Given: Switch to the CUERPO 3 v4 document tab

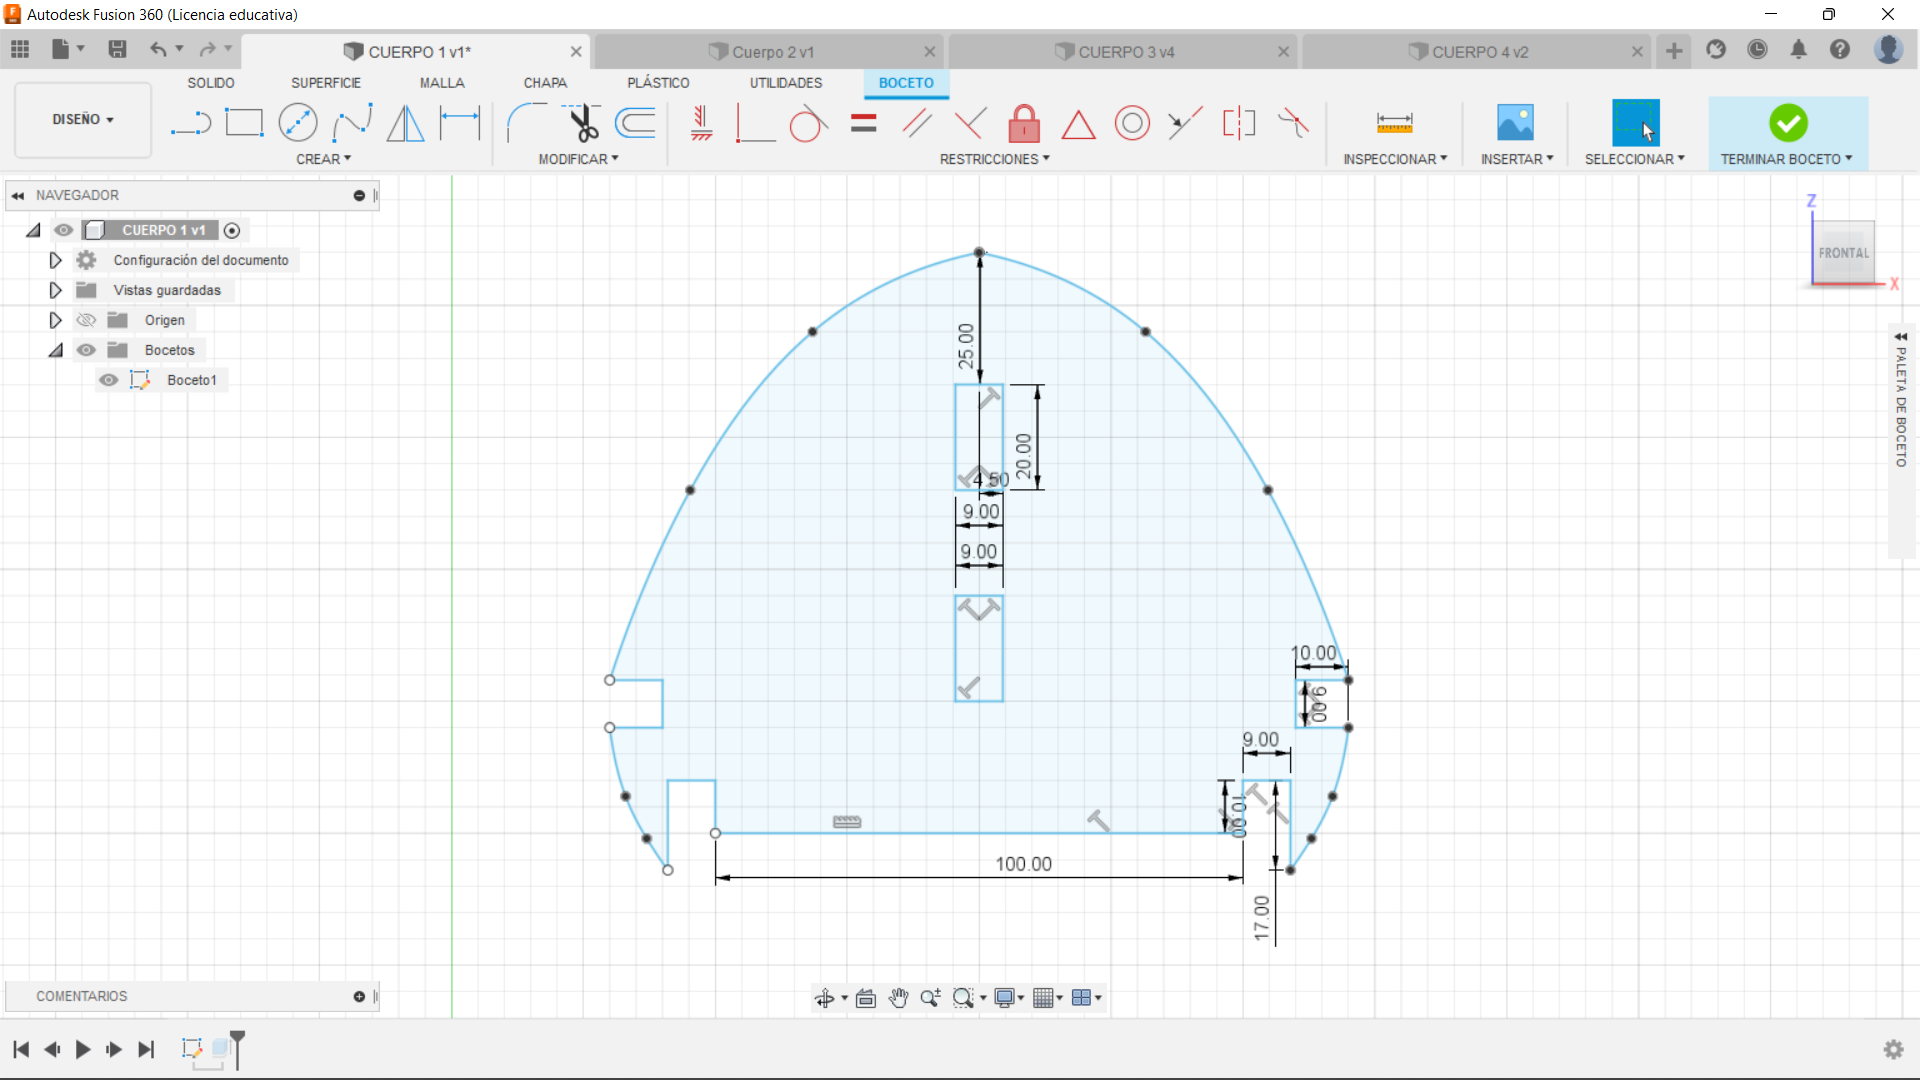Looking at the screenshot, I should [x=1125, y=52].
